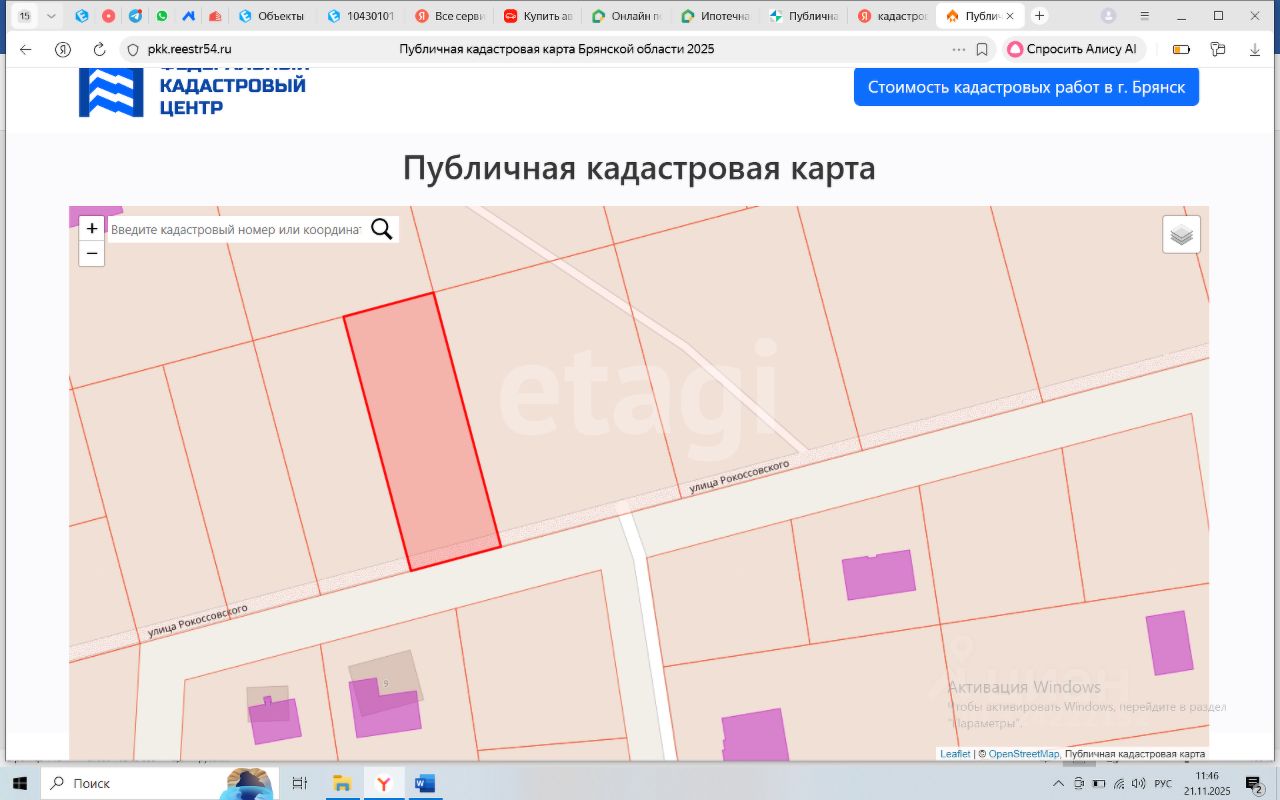1280x800 pixels.
Task: Open the map layers switcher
Action: [1181, 235]
